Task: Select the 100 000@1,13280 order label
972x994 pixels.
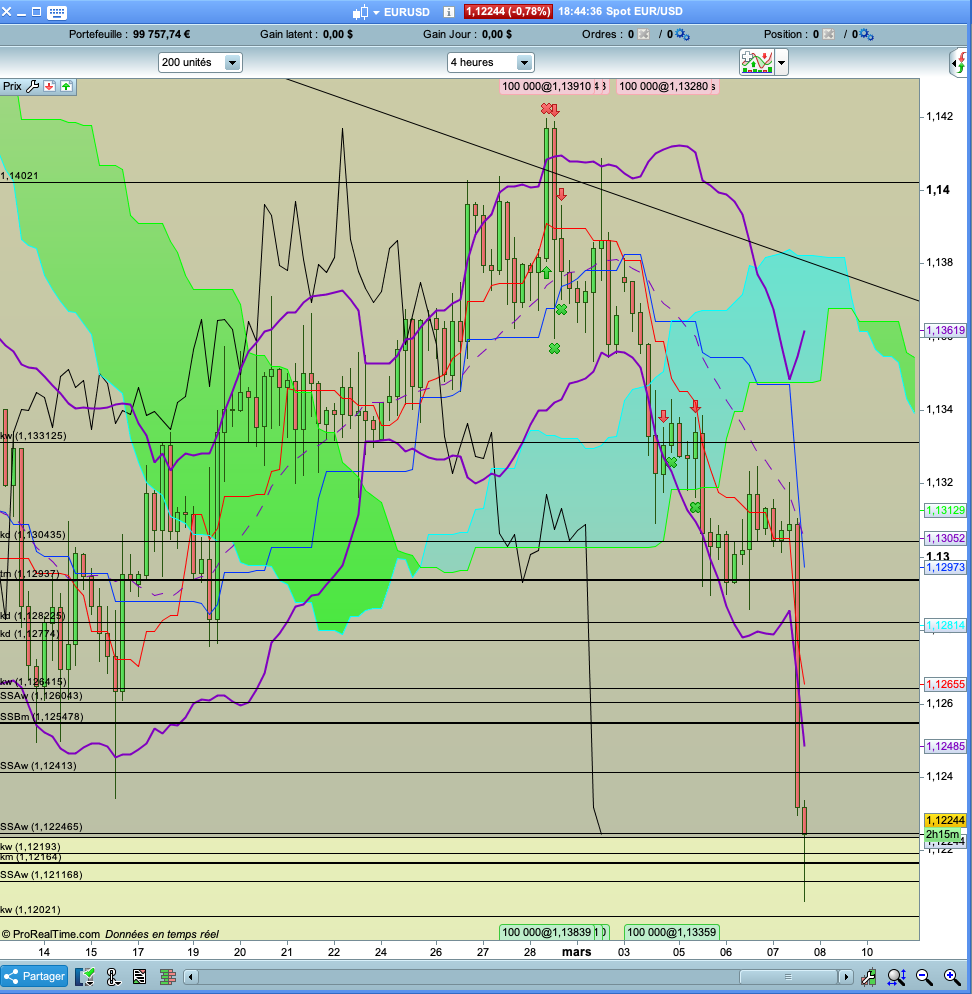Action: pyautogui.click(x=666, y=86)
